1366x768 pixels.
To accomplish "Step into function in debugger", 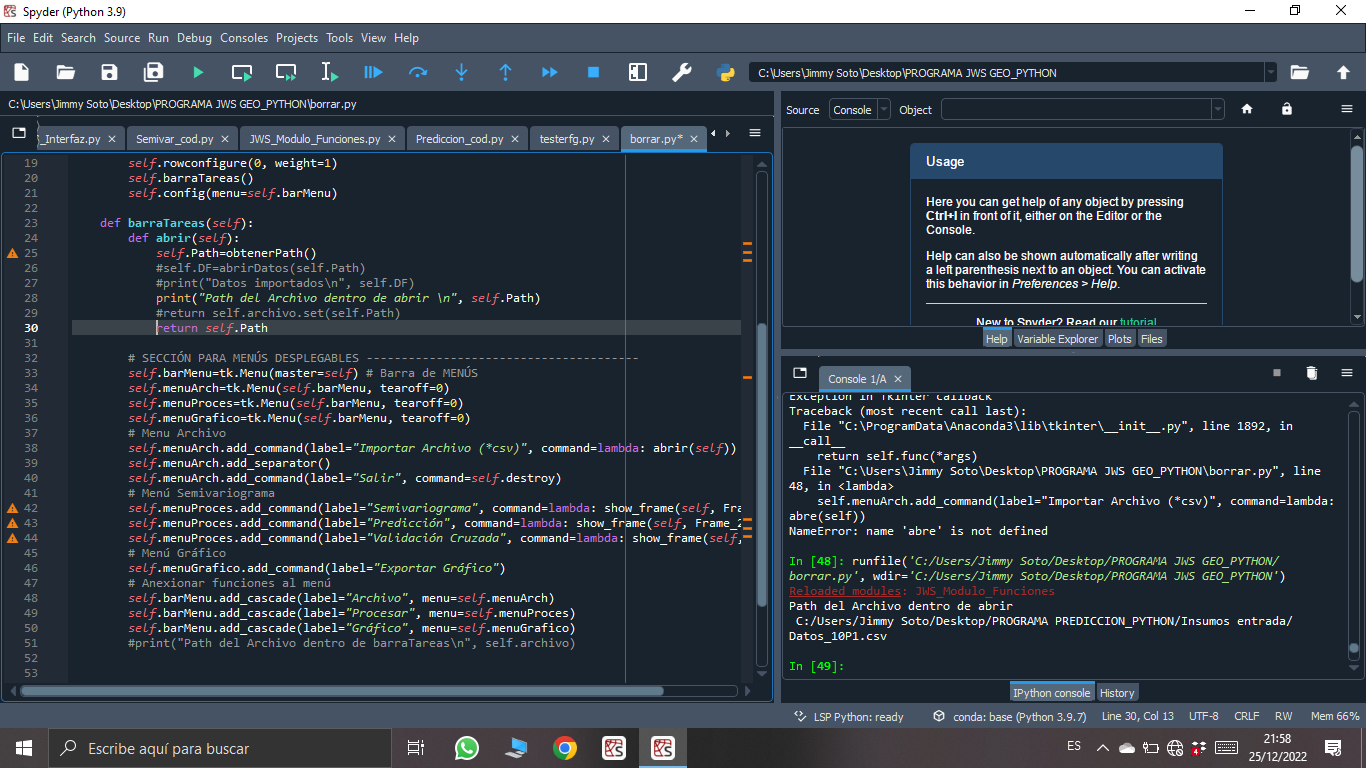I will (x=462, y=72).
